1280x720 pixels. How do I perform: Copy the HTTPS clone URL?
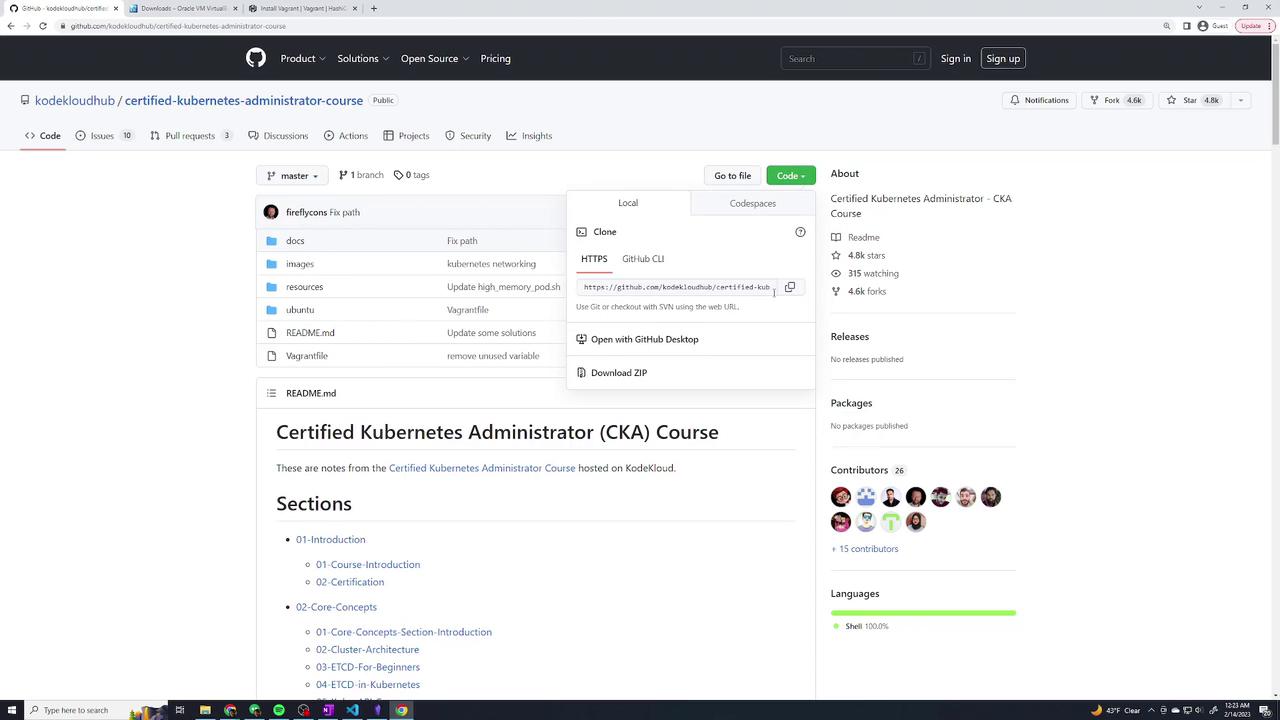[x=790, y=287]
